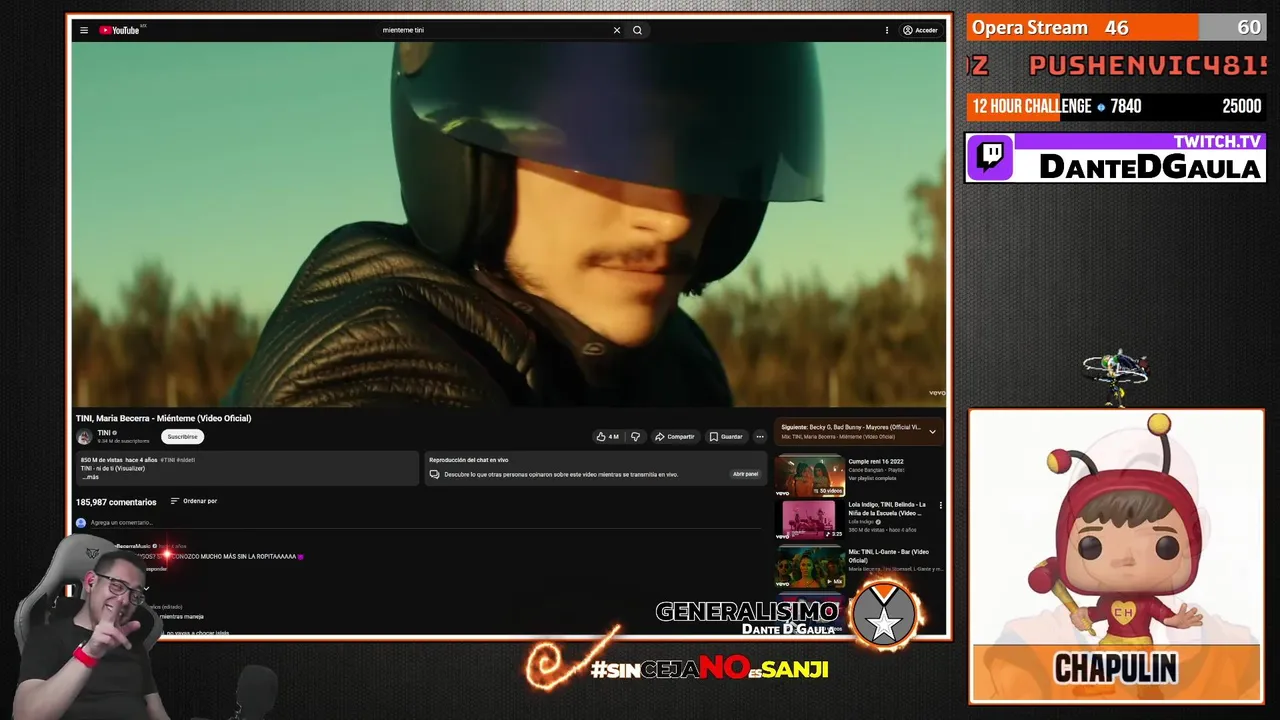Expand the Siguiente queue chevron
1280x720 pixels.
pos(932,432)
